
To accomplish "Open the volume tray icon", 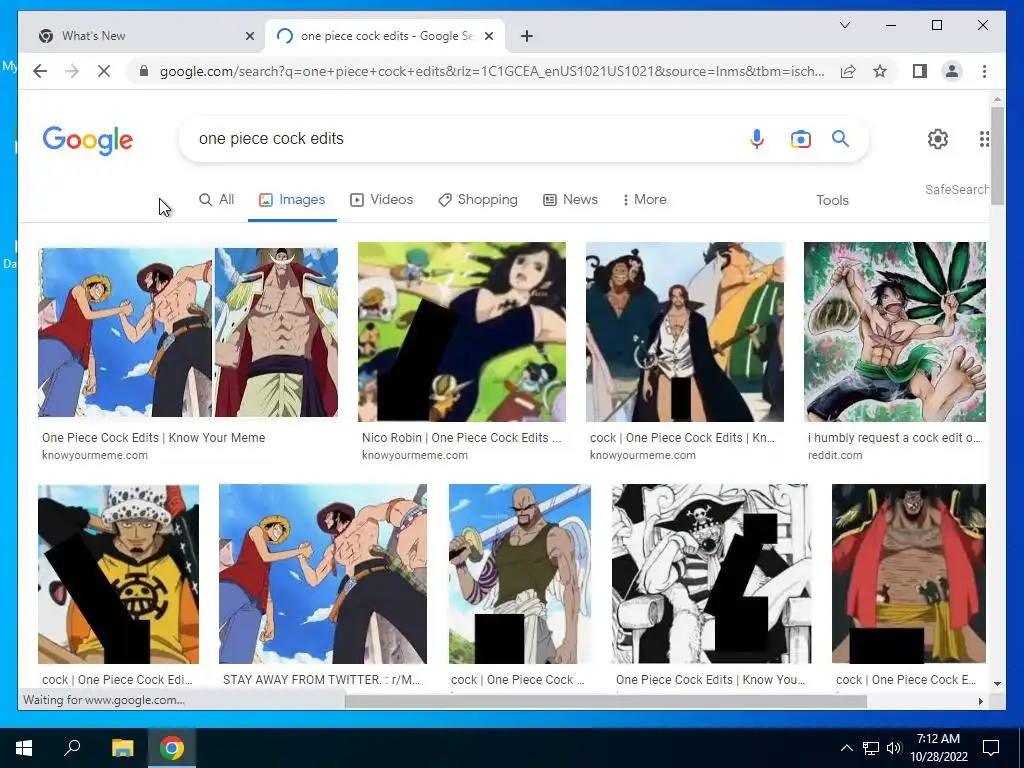I will [x=894, y=748].
